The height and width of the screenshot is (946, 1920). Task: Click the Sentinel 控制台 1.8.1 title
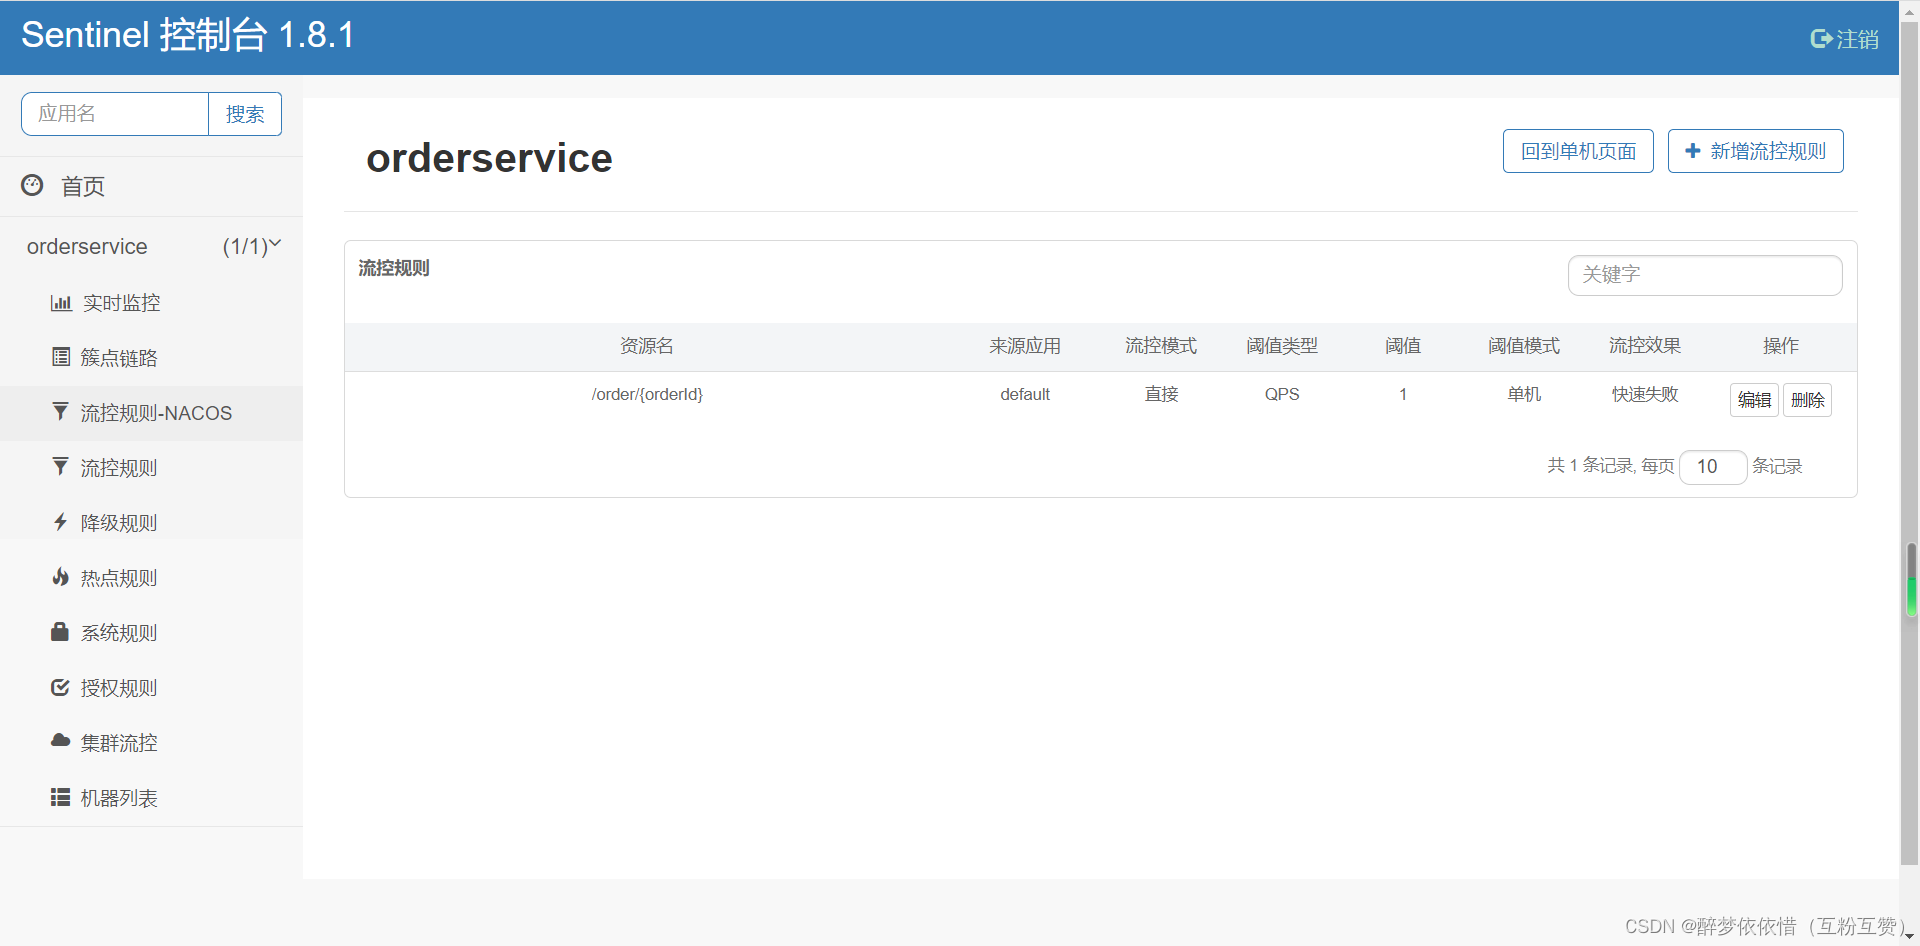pyautogui.click(x=188, y=35)
